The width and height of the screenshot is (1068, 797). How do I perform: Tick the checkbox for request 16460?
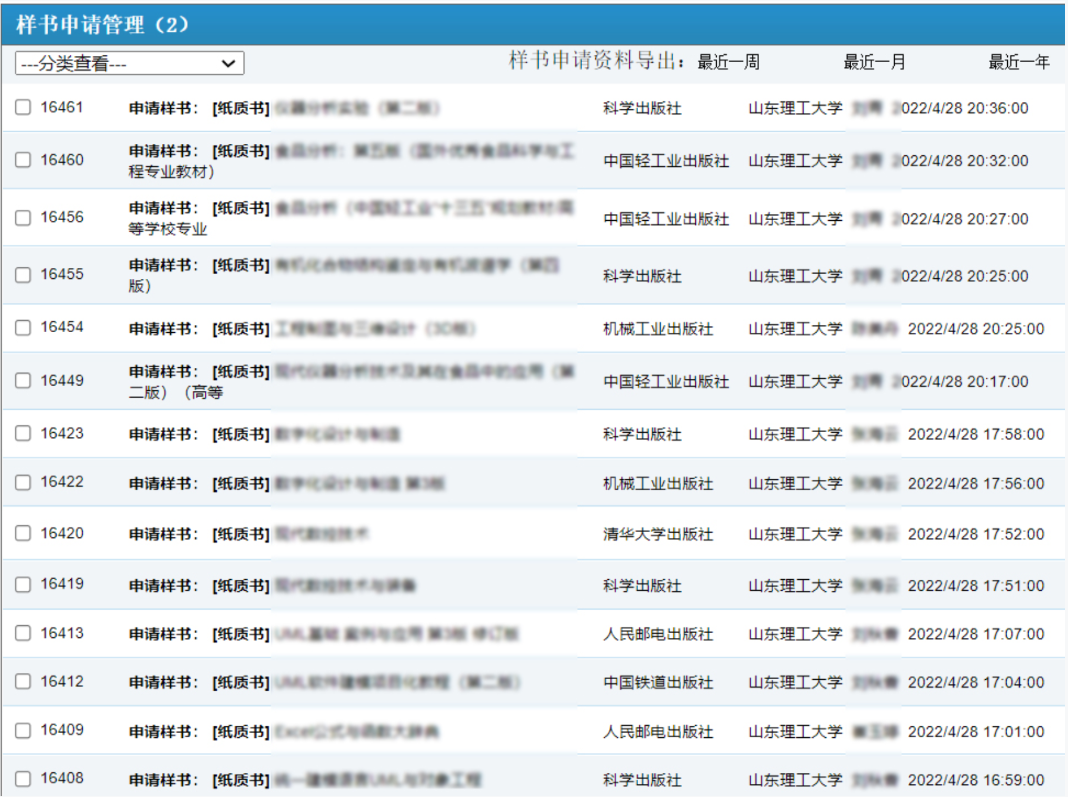[x=23, y=160]
